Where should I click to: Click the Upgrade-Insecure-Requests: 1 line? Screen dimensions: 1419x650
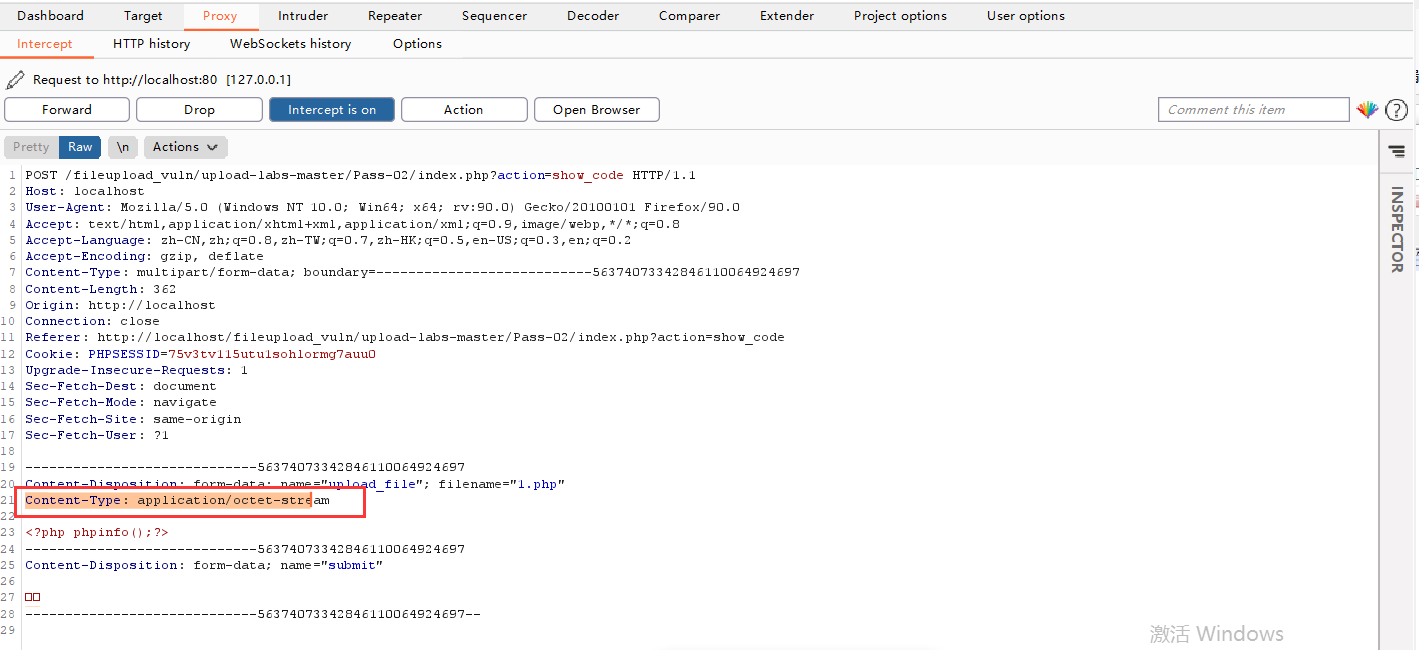(137, 370)
